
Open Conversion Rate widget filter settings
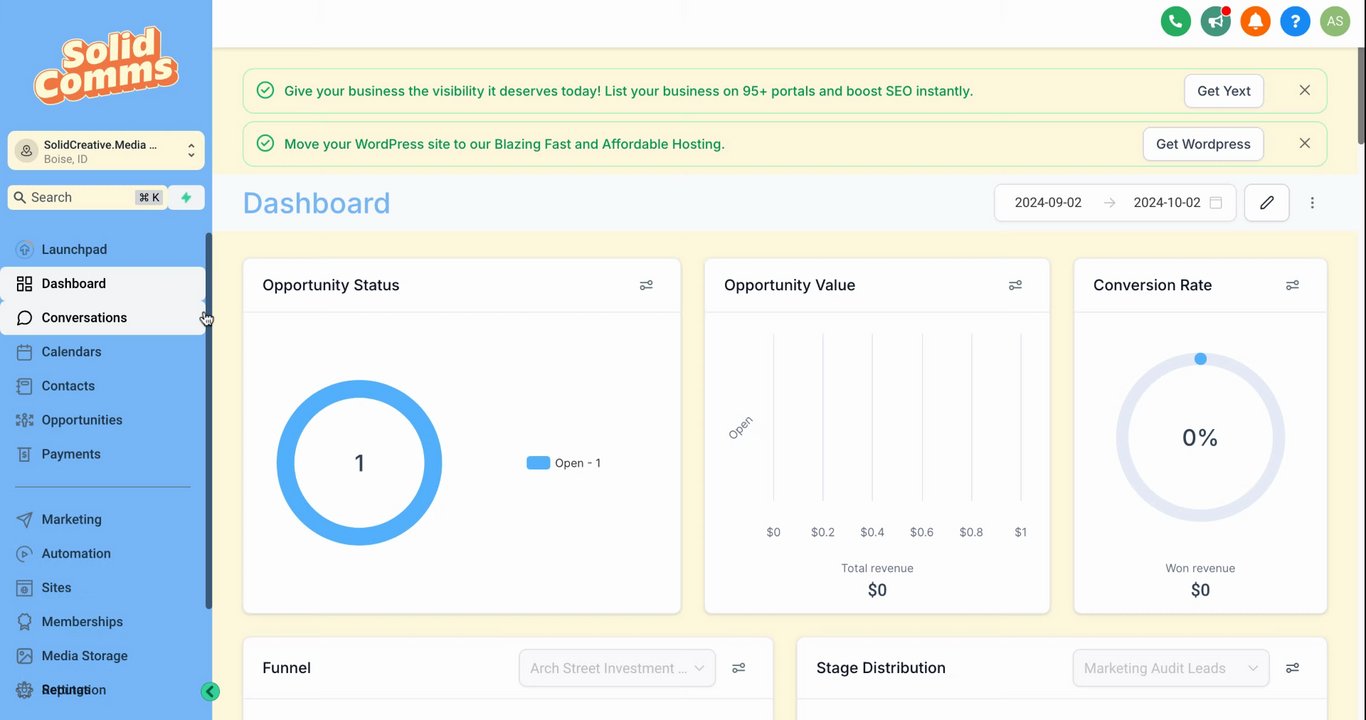coord(1292,285)
